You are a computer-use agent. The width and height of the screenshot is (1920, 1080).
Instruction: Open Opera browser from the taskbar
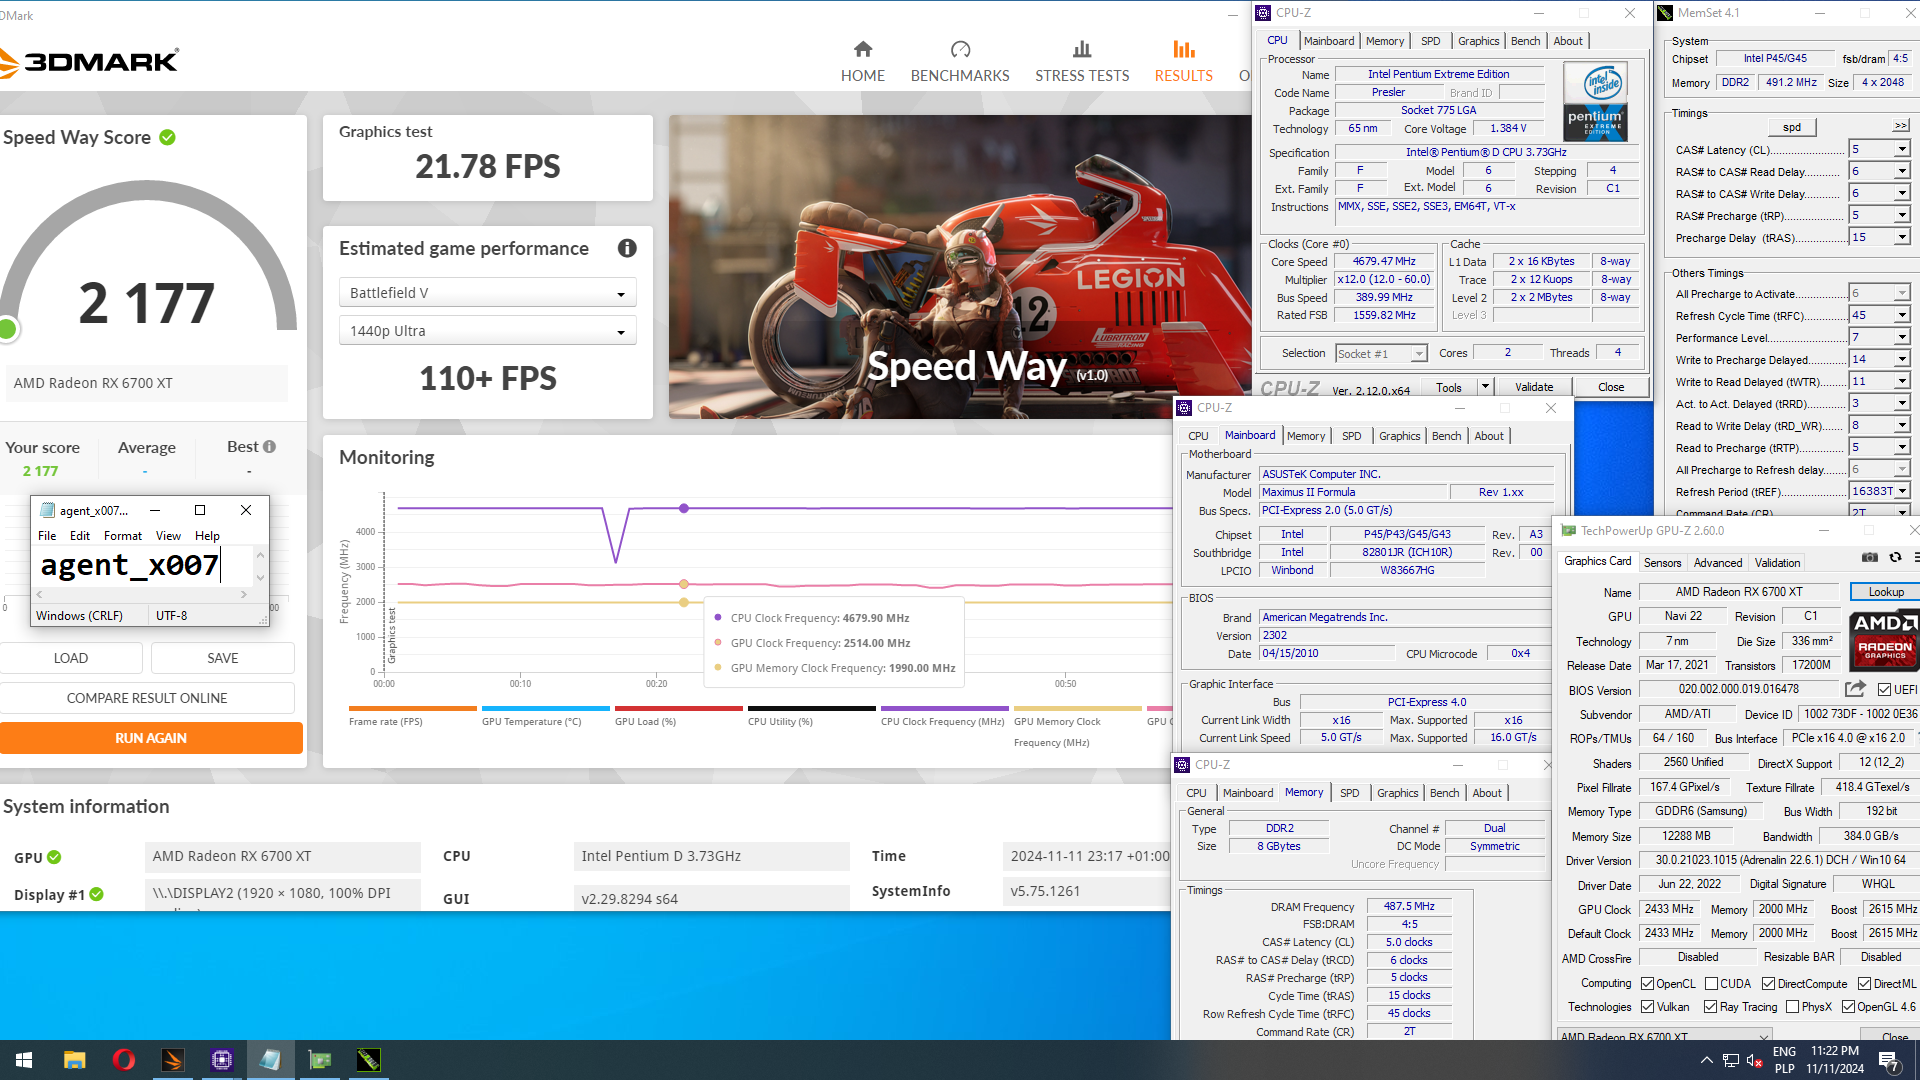point(124,1060)
